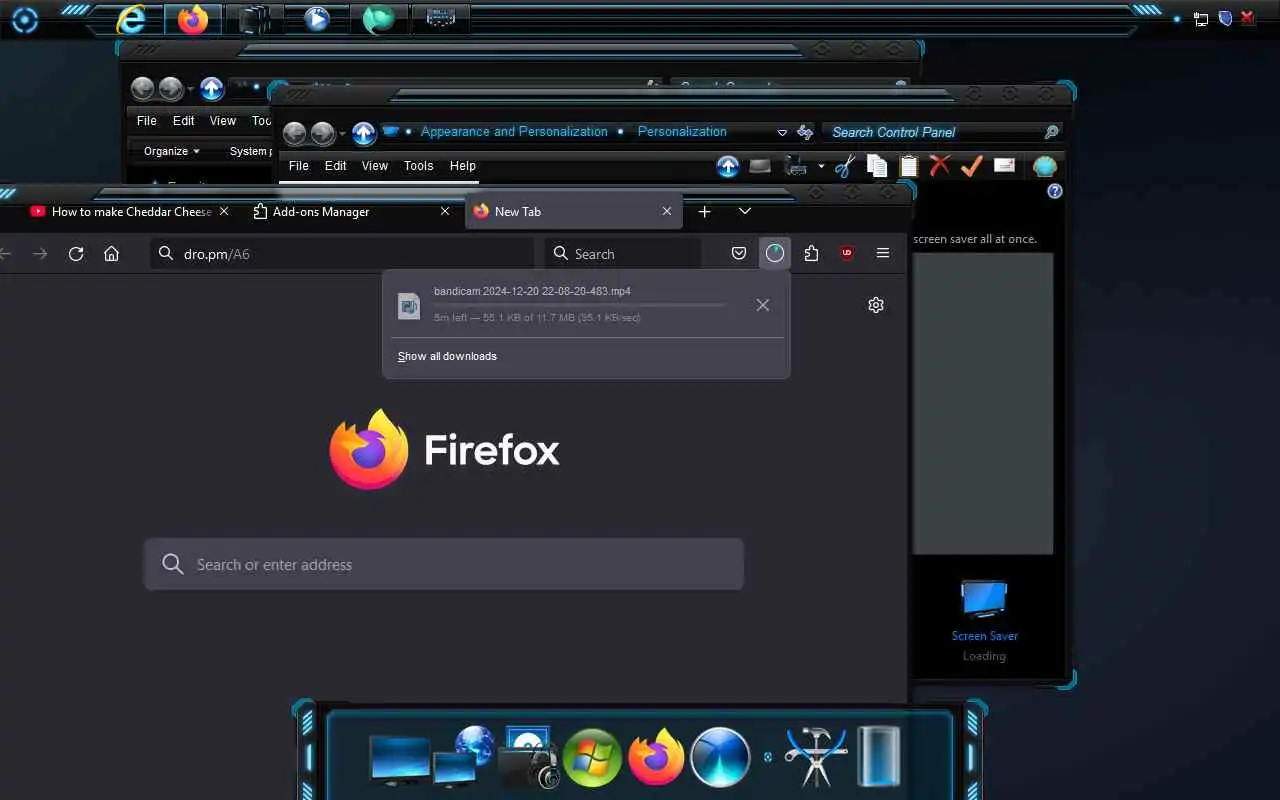Open the Firefox Extensions puzzle icon
The image size is (1280, 800).
point(811,254)
